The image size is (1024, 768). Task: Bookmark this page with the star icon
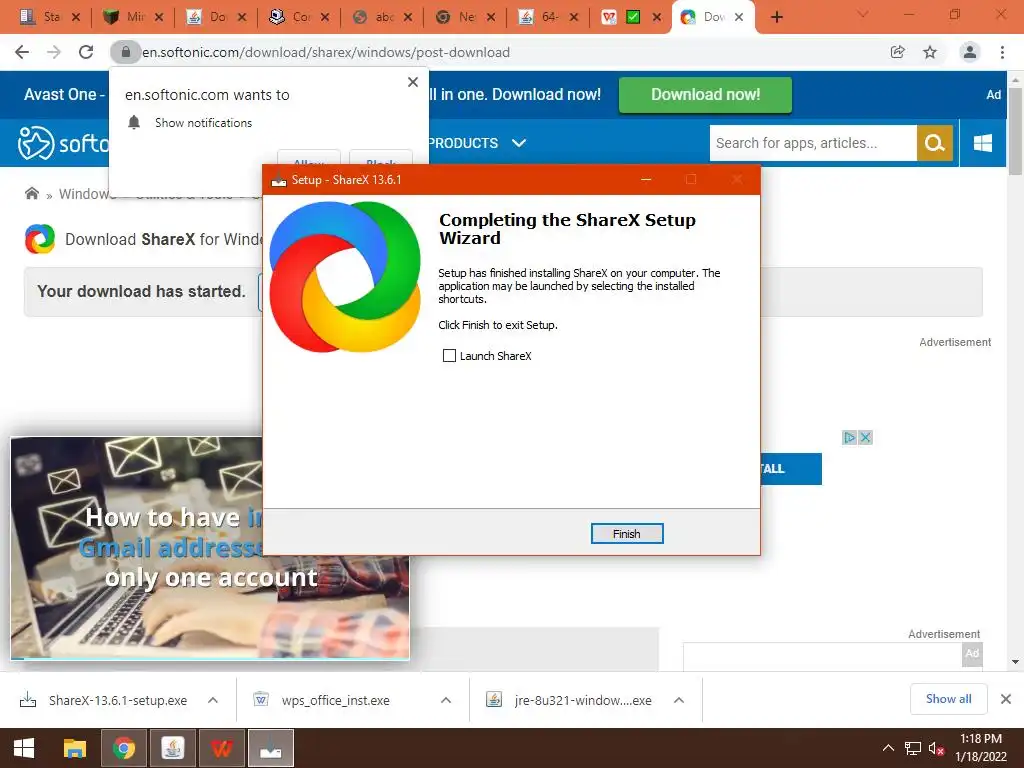tap(930, 52)
